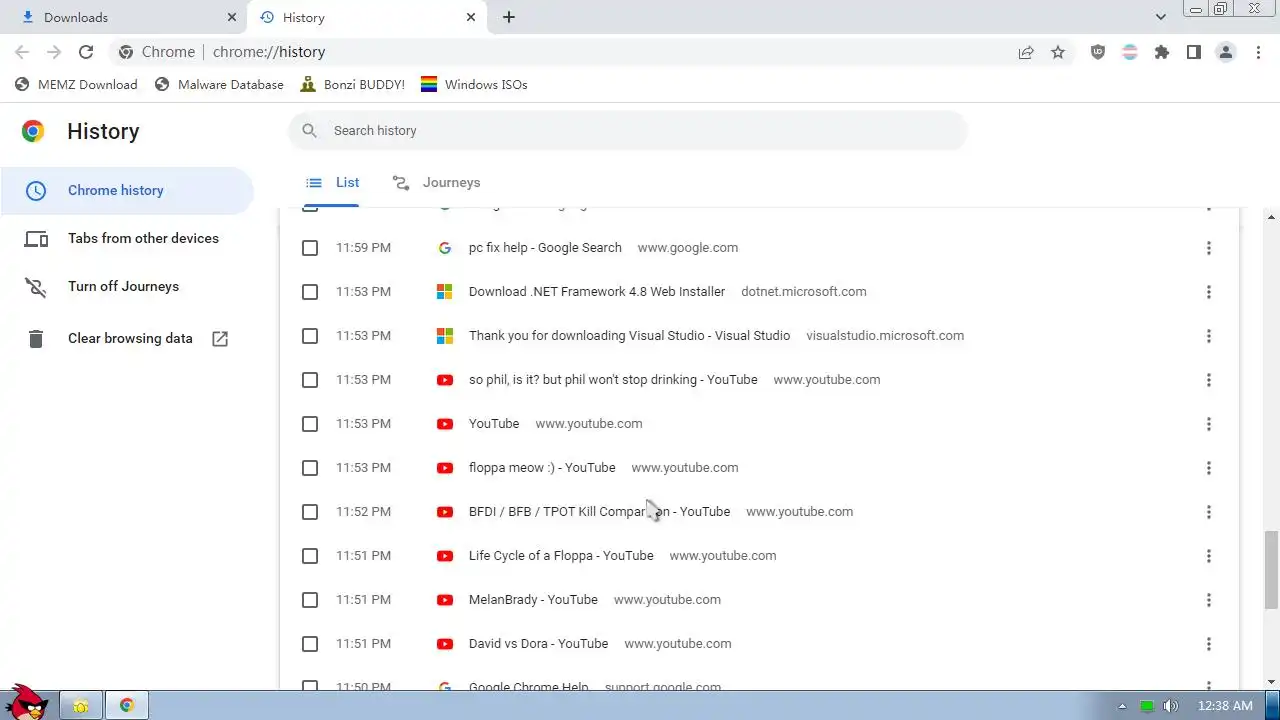Image resolution: width=1280 pixels, height=720 pixels.
Task: Switch to the Journeys tab
Action: point(437,183)
